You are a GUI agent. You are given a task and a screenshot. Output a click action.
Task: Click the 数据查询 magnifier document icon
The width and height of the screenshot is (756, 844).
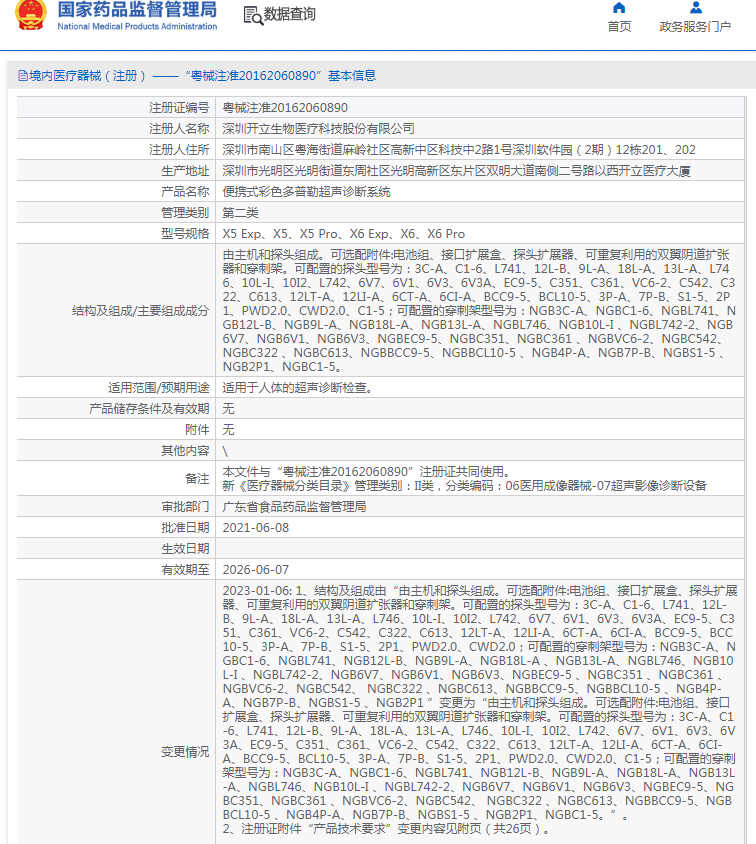[x=253, y=15]
